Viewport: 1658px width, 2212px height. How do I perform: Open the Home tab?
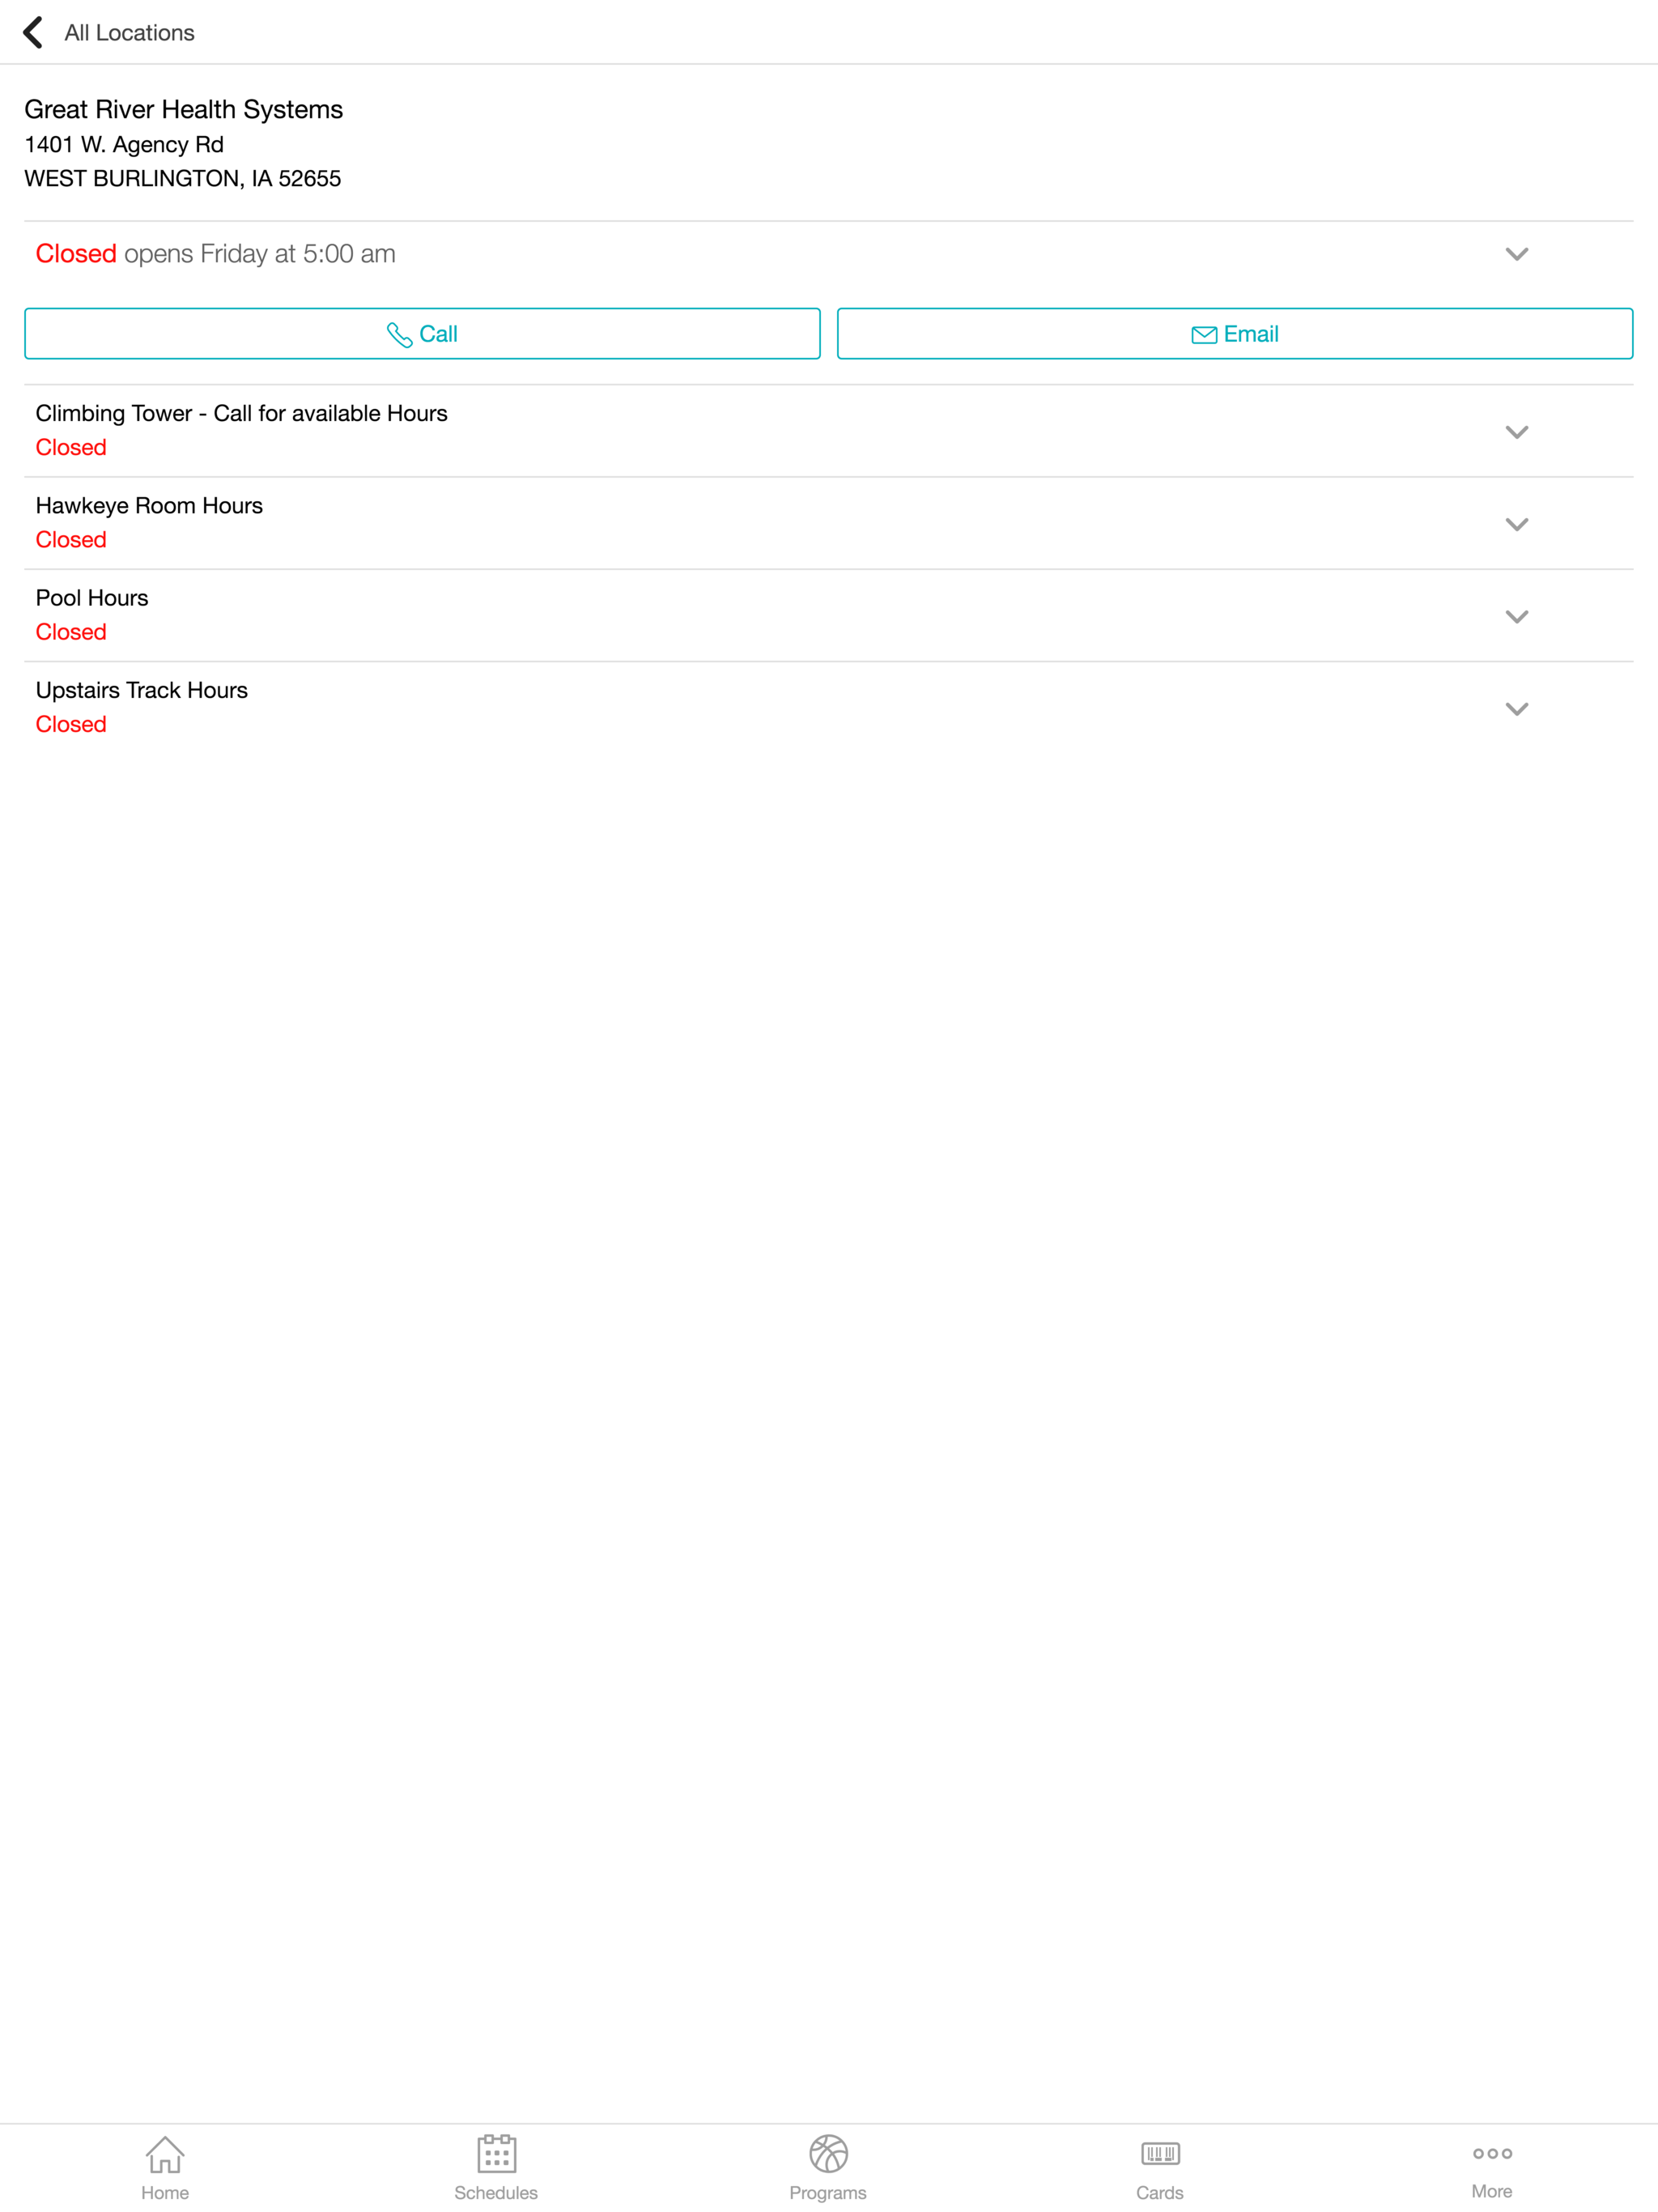pos(165,2167)
